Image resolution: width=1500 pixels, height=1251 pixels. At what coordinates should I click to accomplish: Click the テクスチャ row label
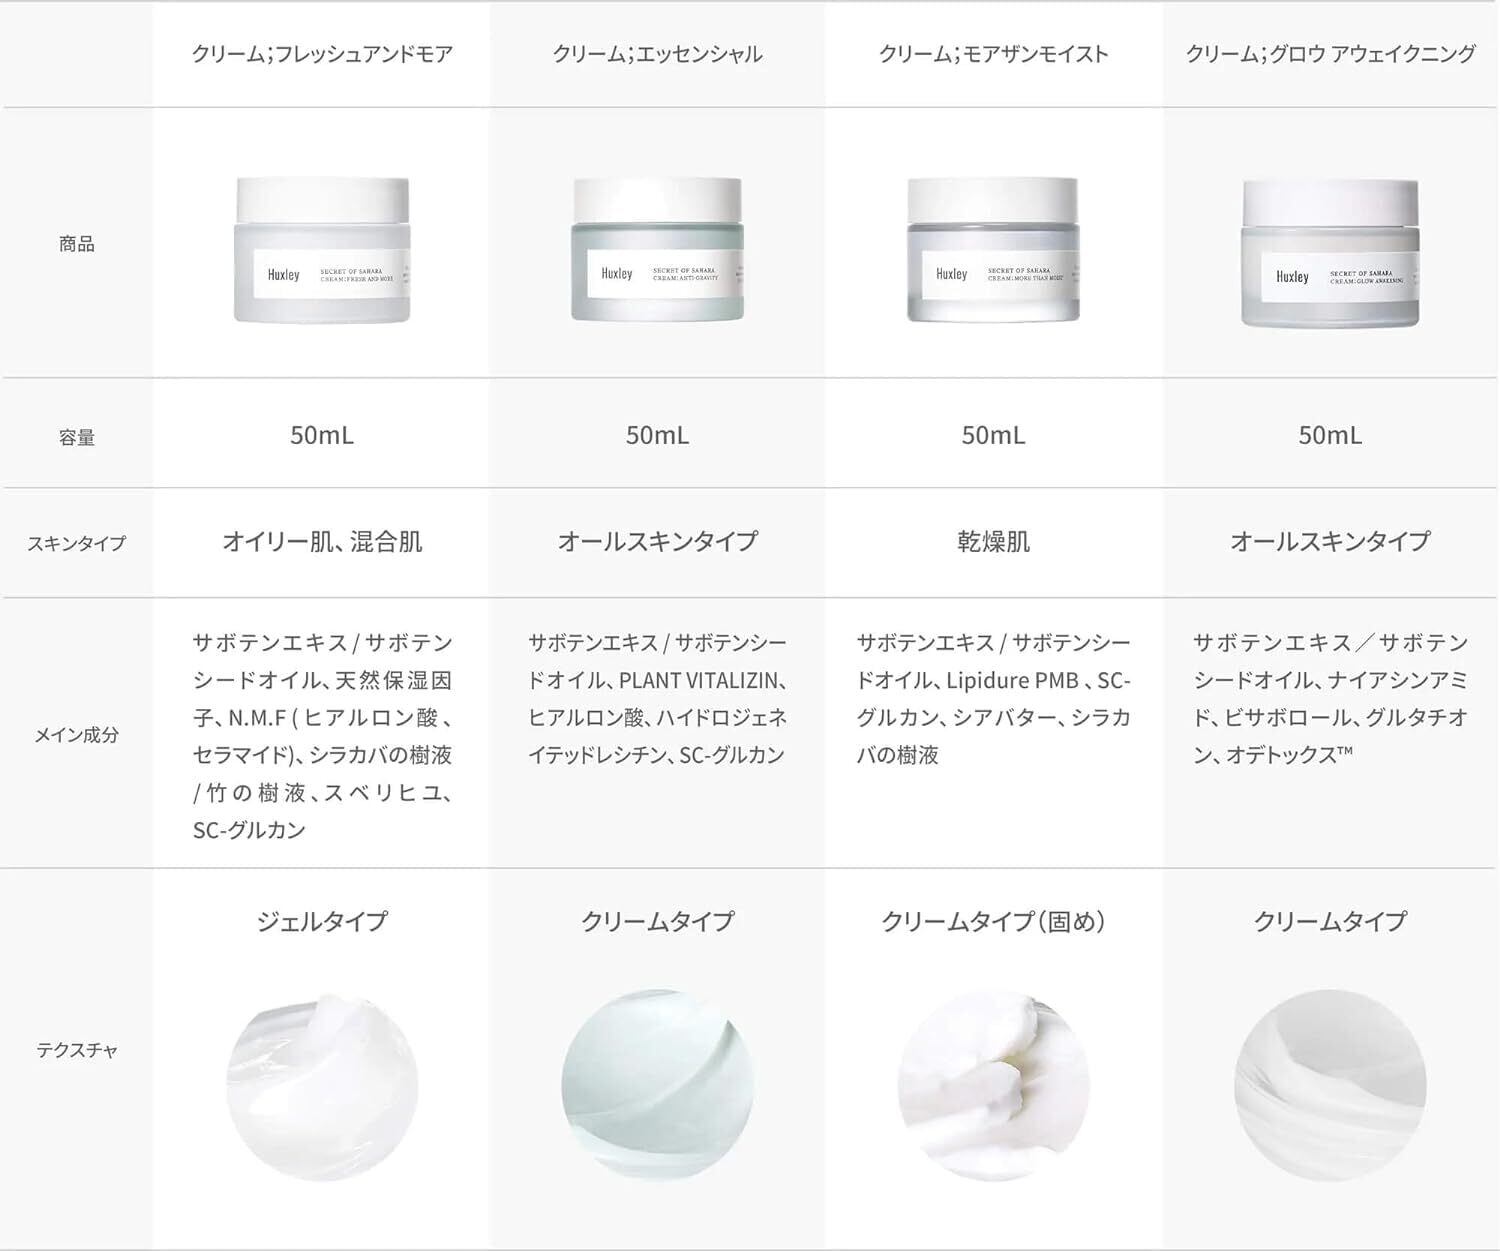coord(77,1050)
